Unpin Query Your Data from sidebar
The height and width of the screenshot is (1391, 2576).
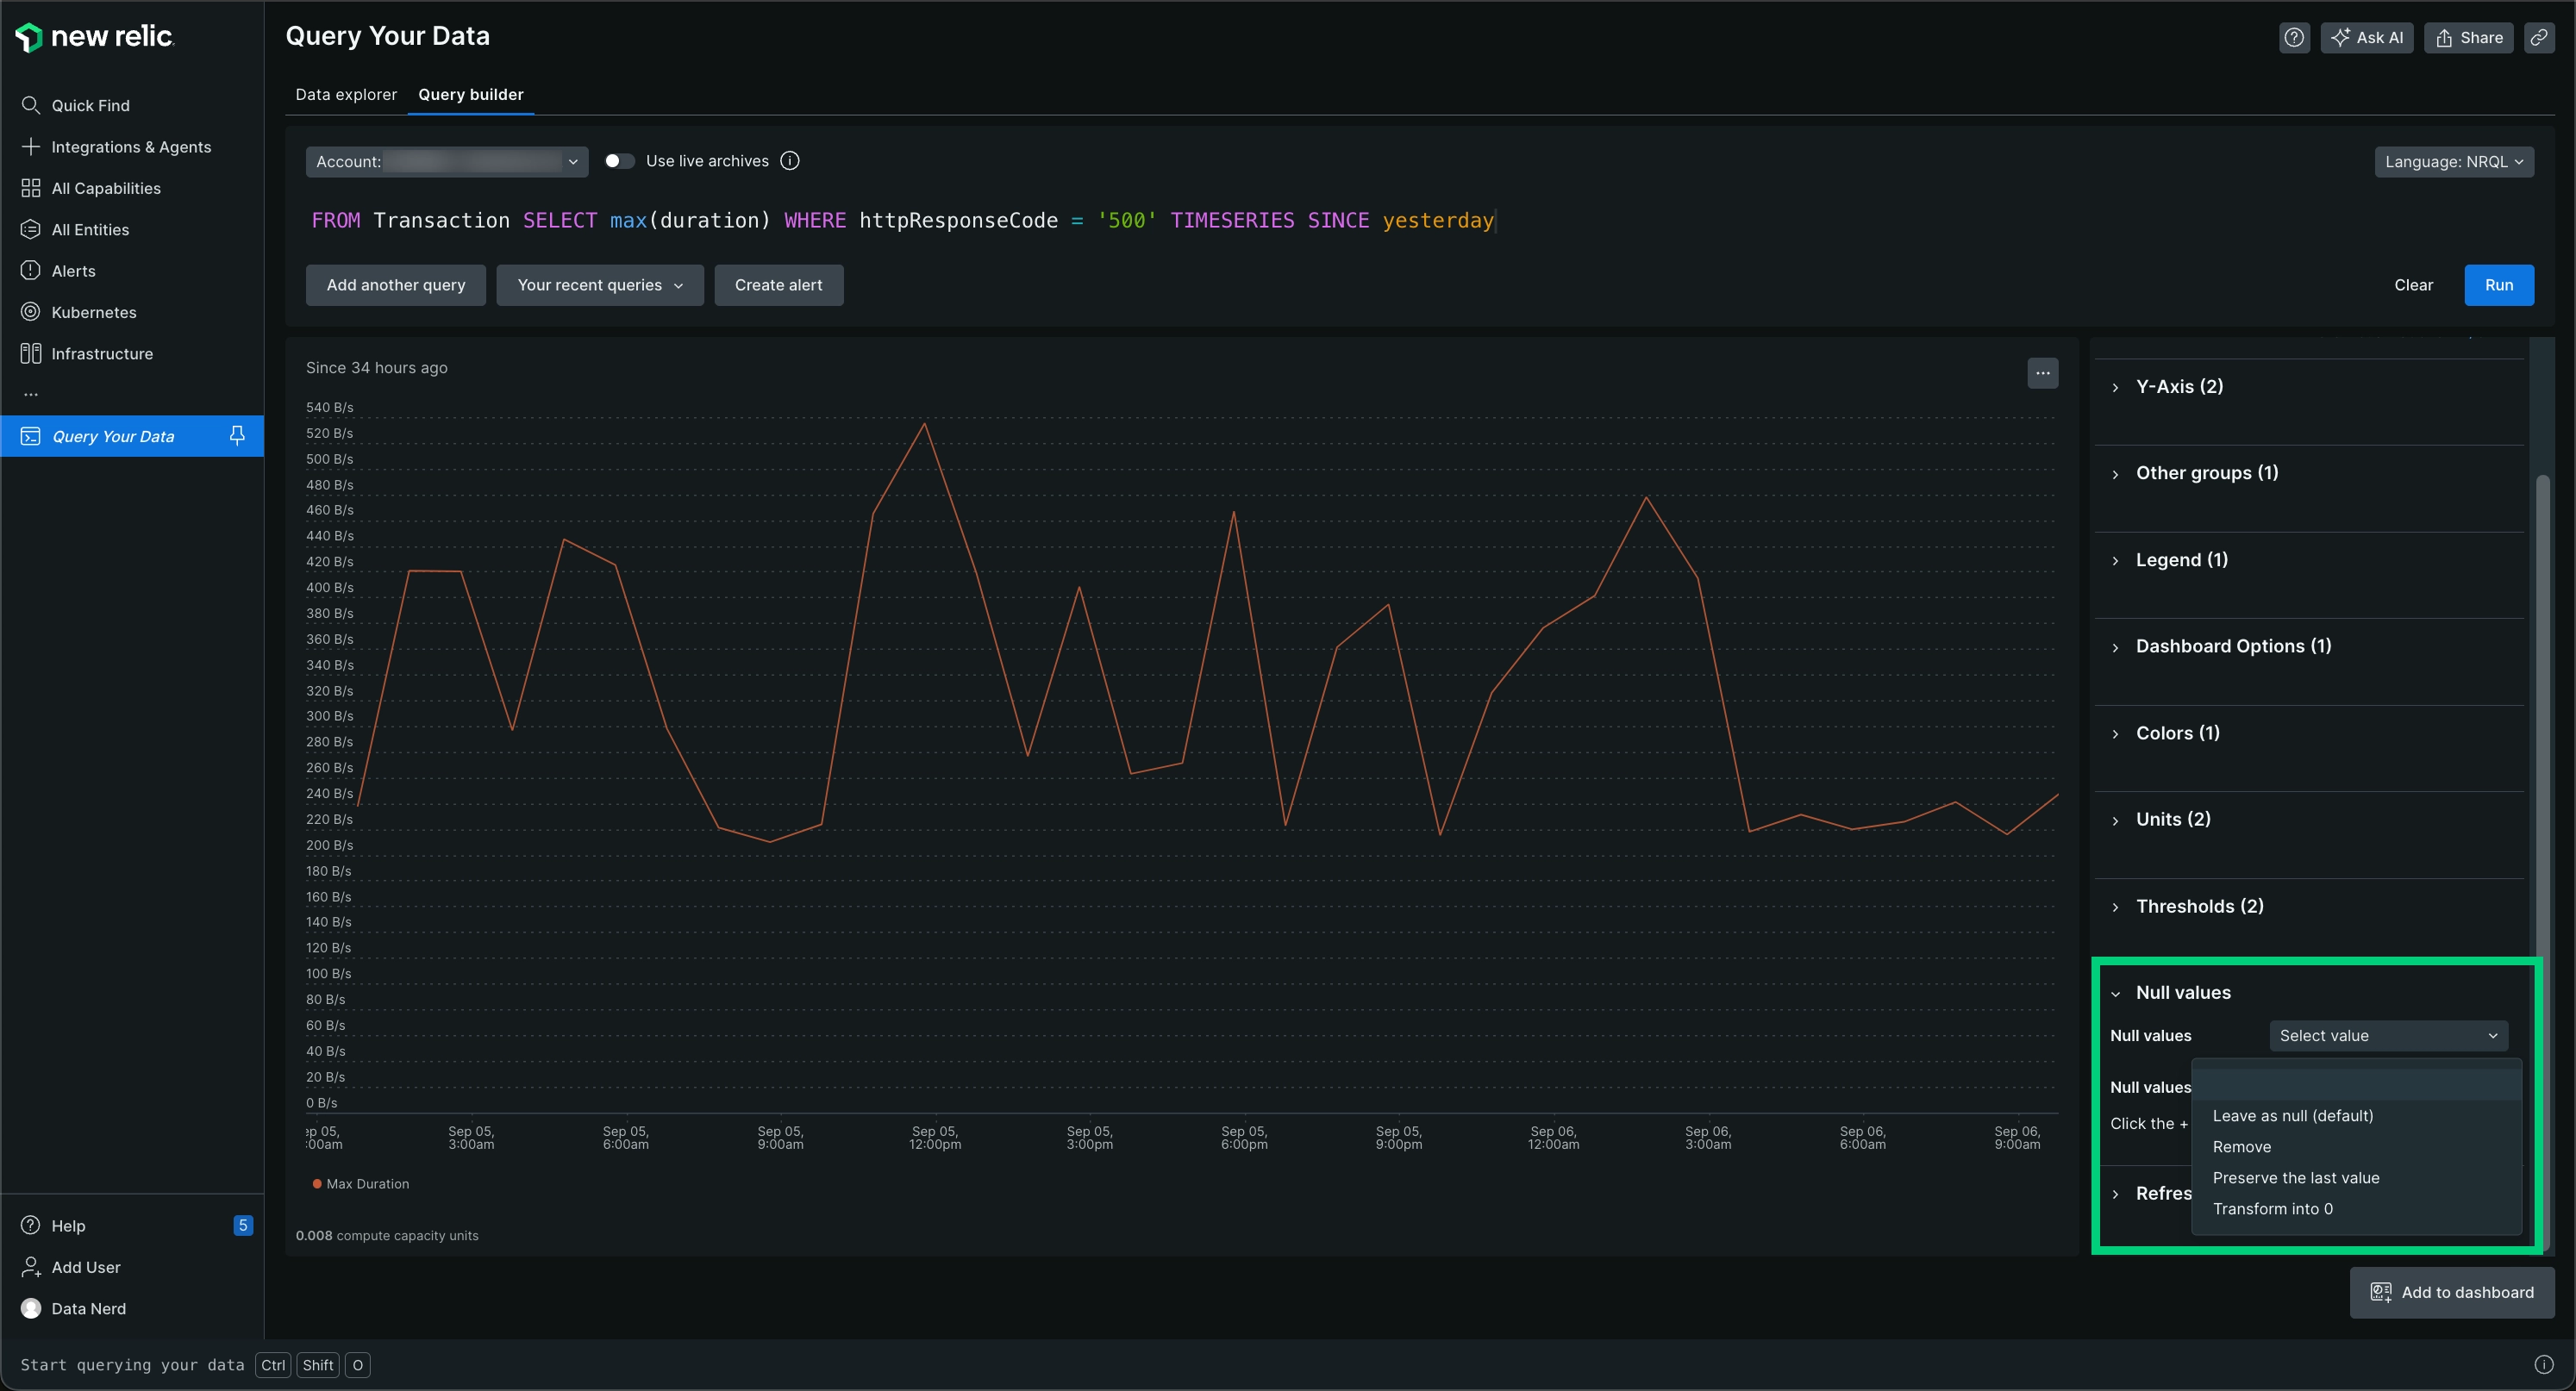click(x=237, y=436)
